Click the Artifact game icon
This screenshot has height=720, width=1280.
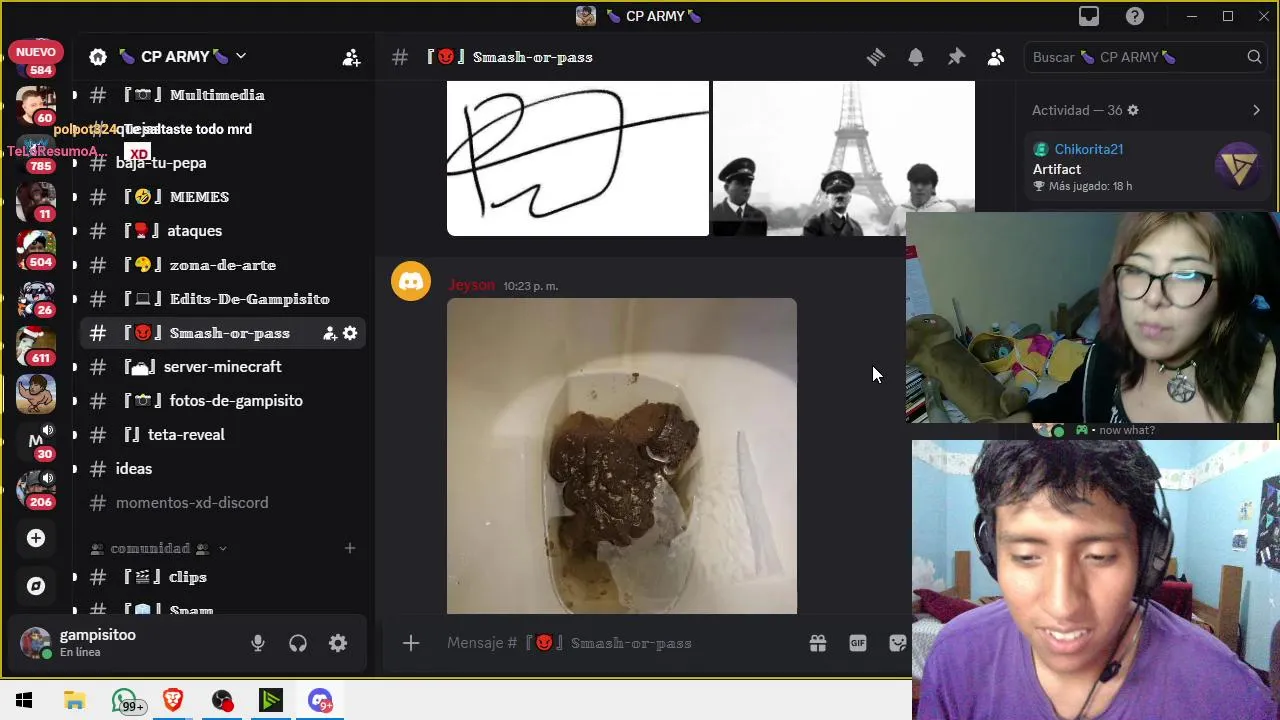point(1238,166)
